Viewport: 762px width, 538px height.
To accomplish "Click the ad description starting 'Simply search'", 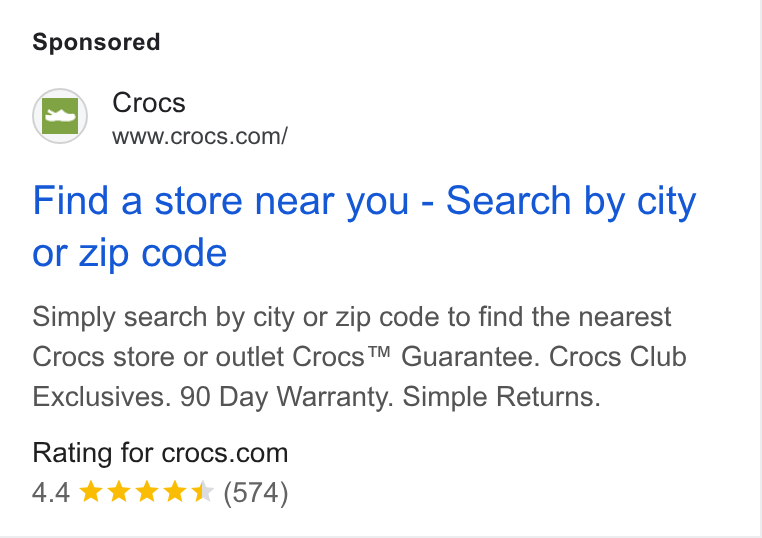I will (359, 357).
